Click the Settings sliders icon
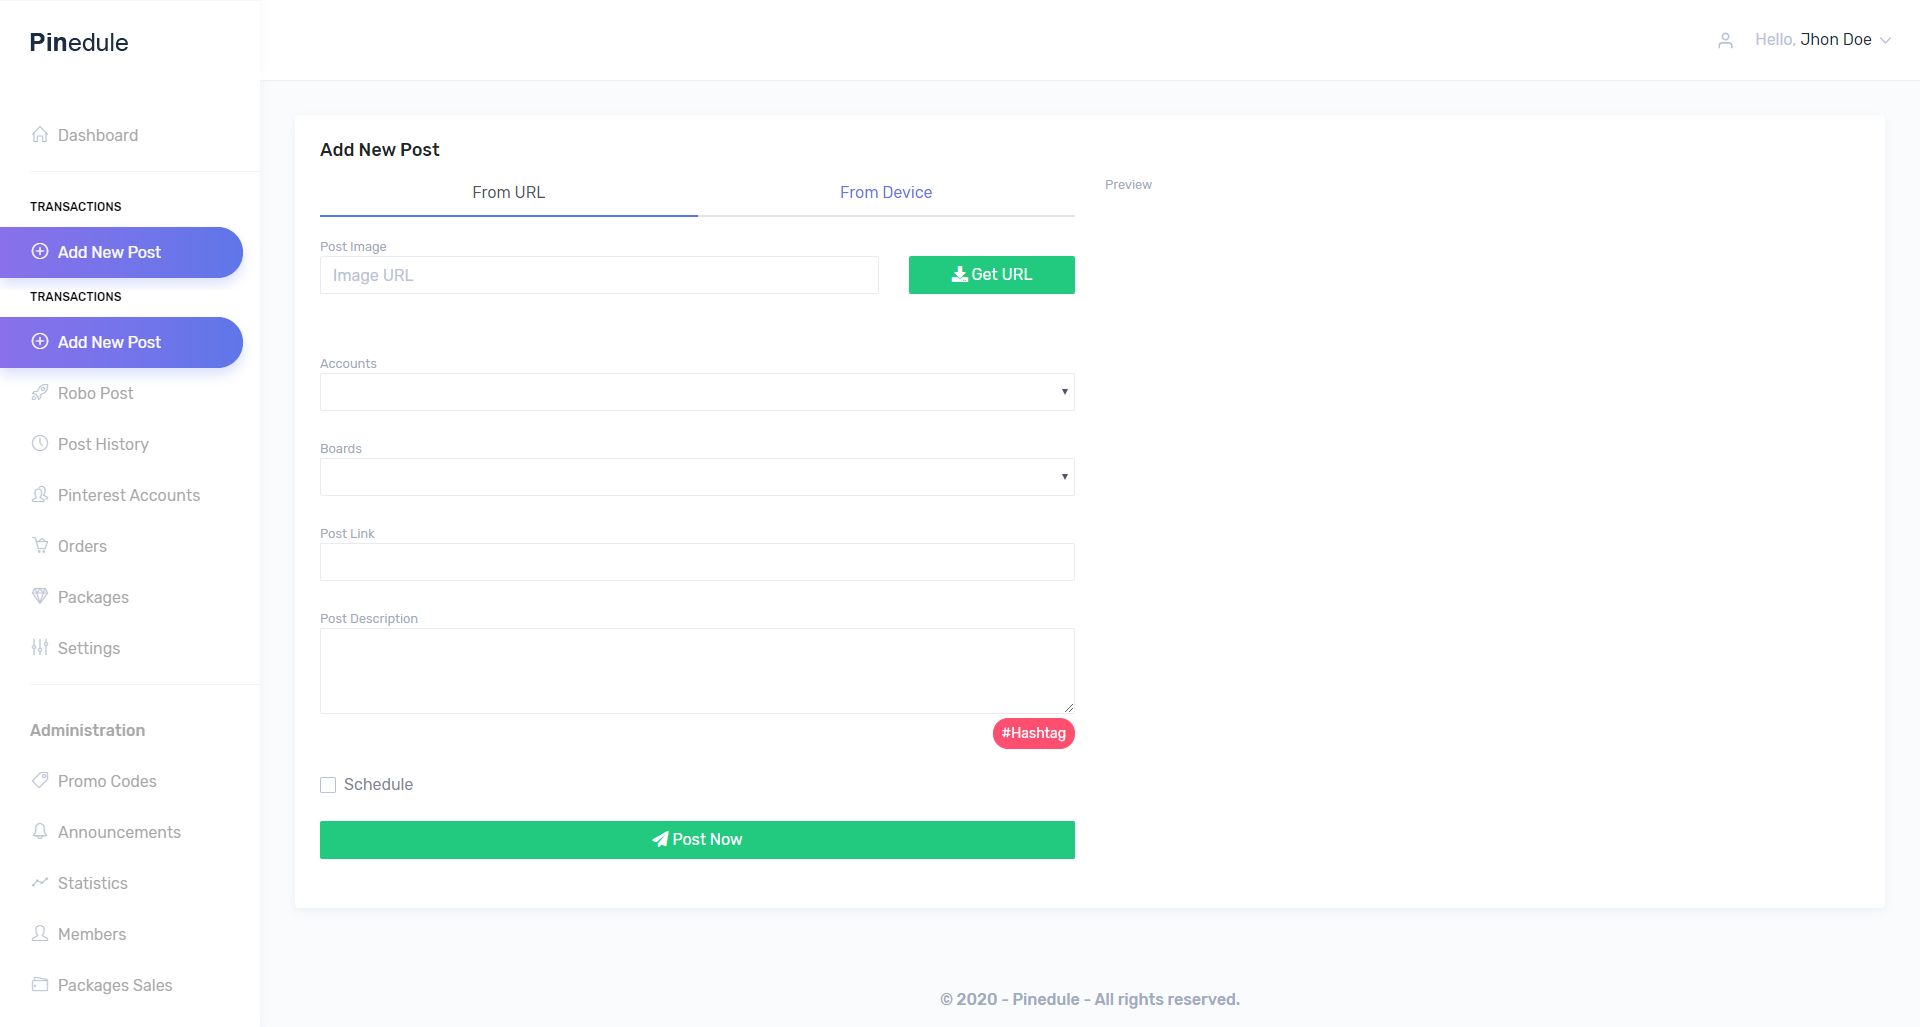 [x=40, y=647]
